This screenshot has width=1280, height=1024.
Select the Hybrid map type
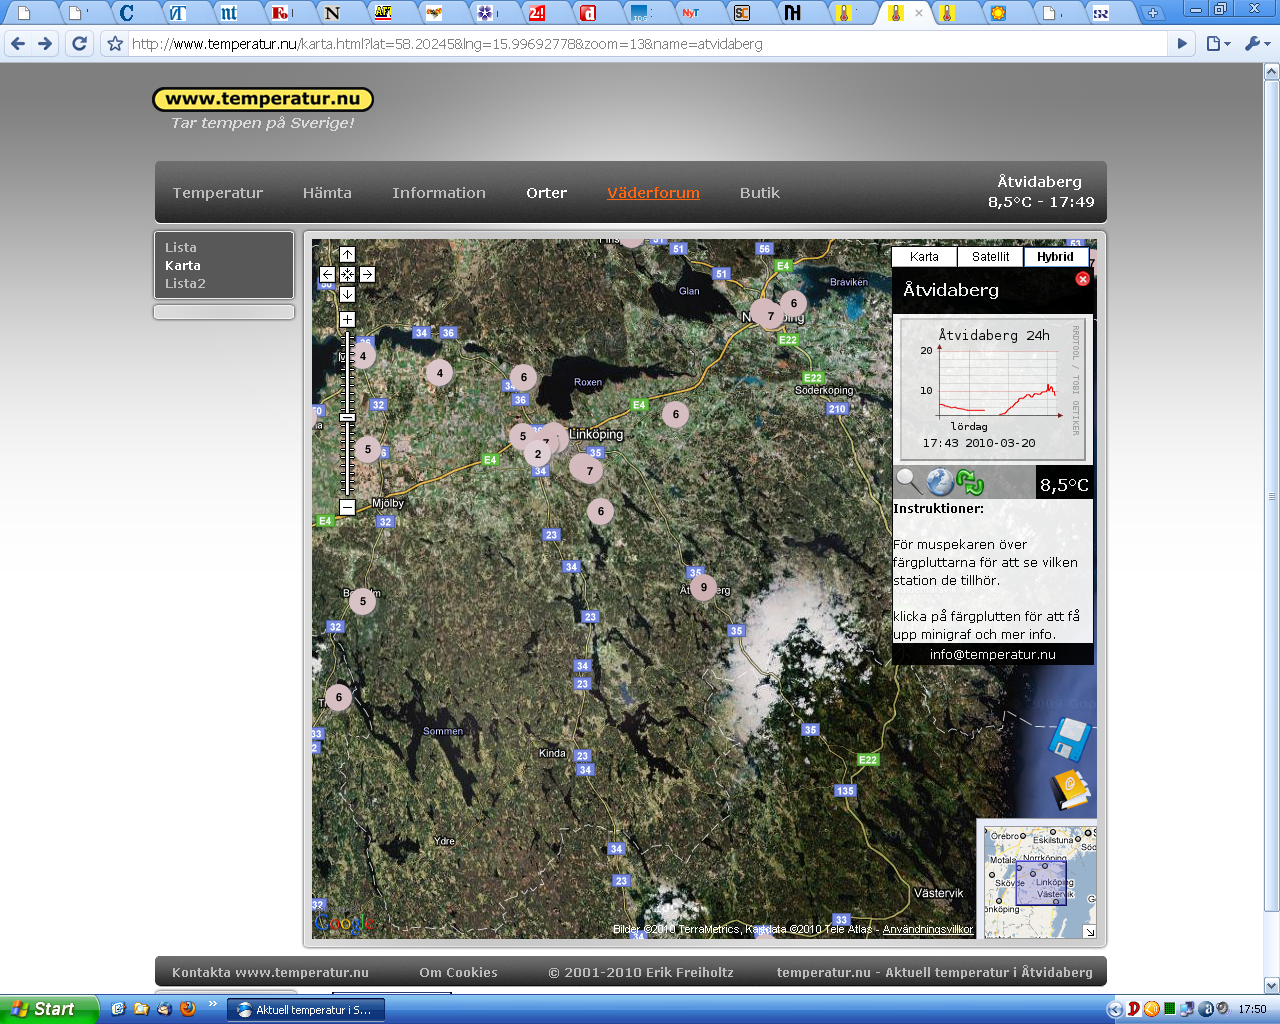click(x=1055, y=257)
